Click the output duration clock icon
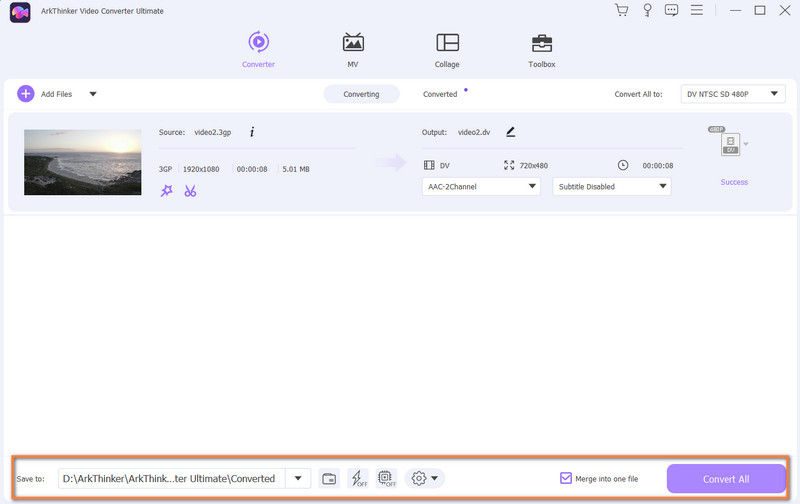This screenshot has width=800, height=504. pyautogui.click(x=622, y=165)
